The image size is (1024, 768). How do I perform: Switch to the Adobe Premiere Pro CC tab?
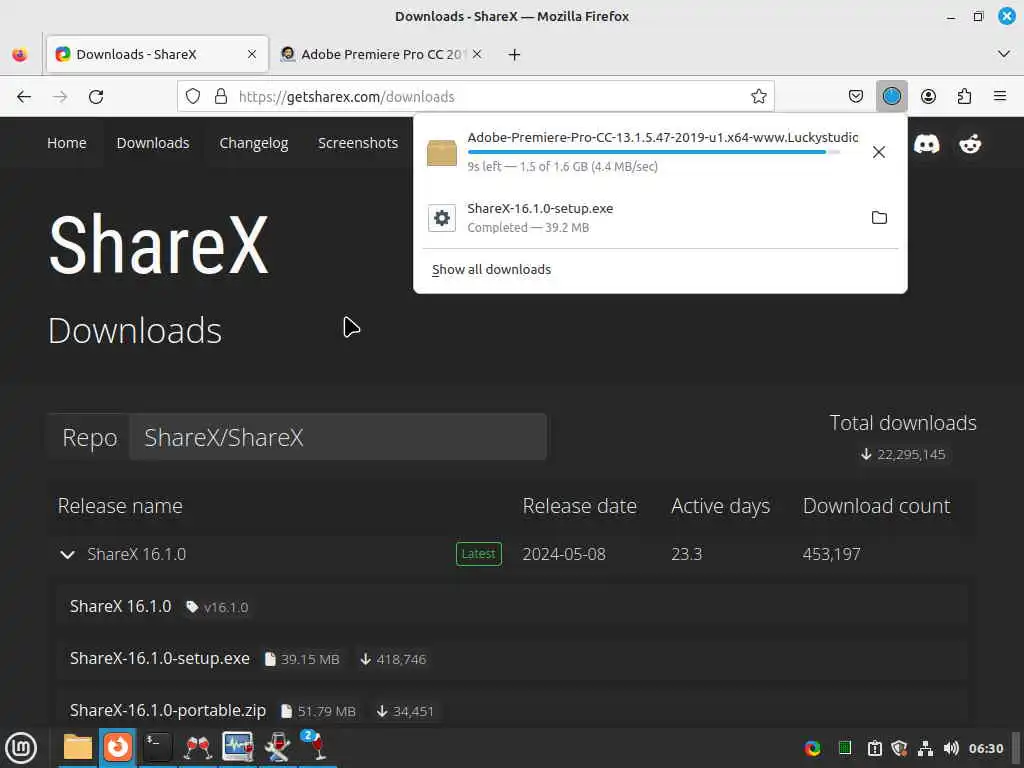381,54
